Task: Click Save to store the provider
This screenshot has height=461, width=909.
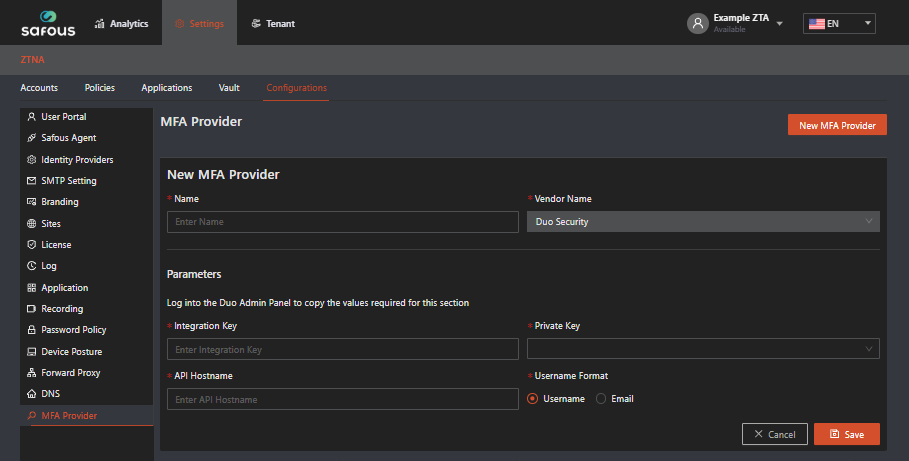Action: coord(846,434)
